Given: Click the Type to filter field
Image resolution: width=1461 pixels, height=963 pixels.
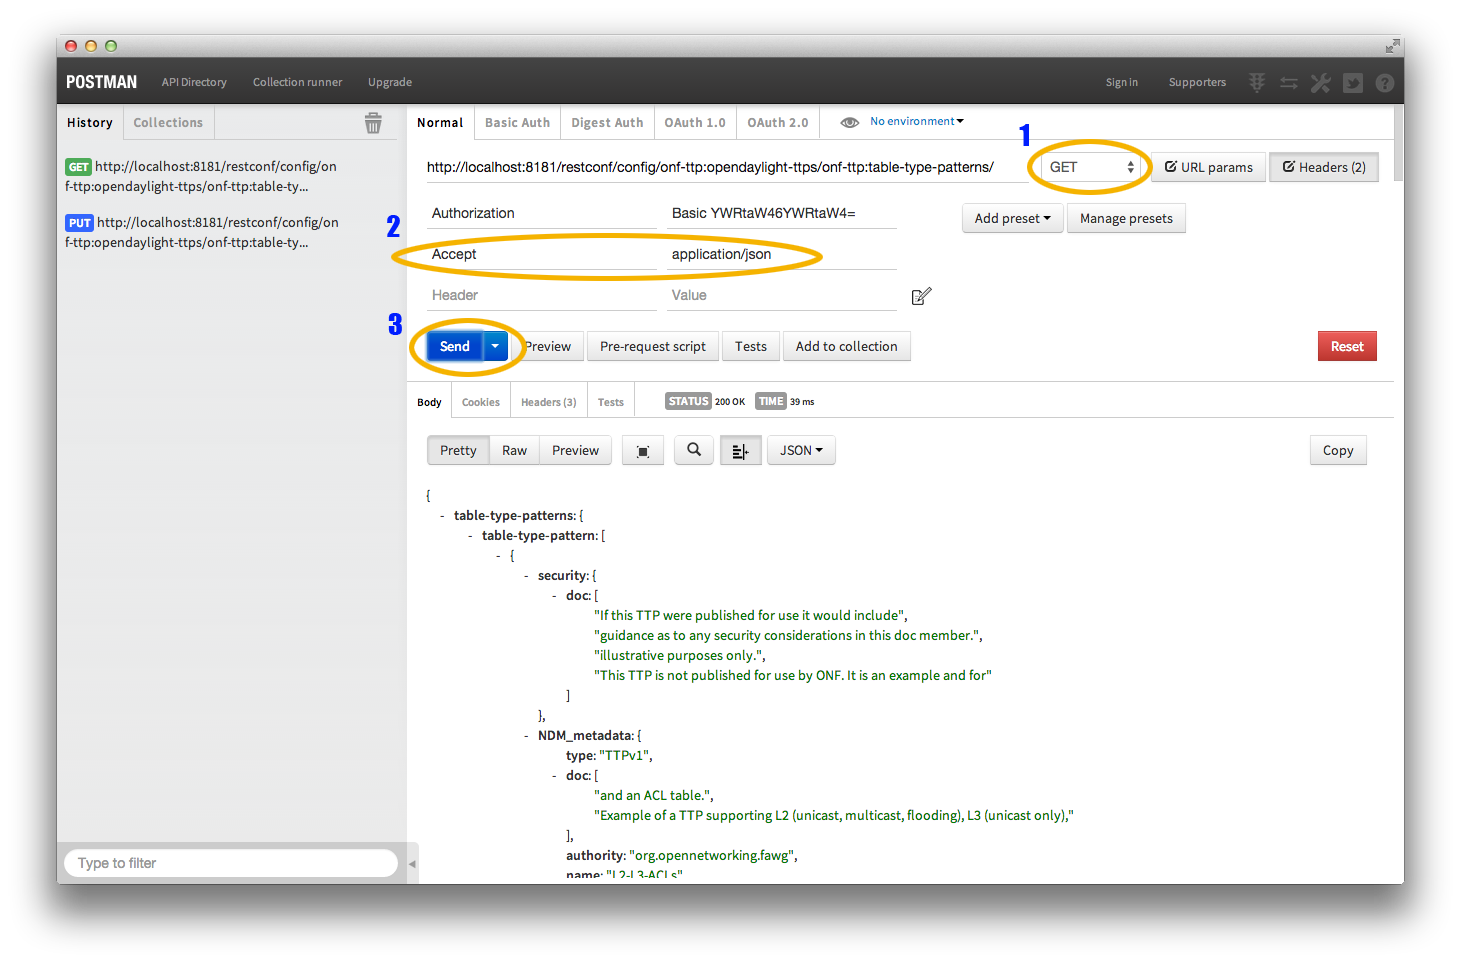Looking at the screenshot, I should (231, 863).
